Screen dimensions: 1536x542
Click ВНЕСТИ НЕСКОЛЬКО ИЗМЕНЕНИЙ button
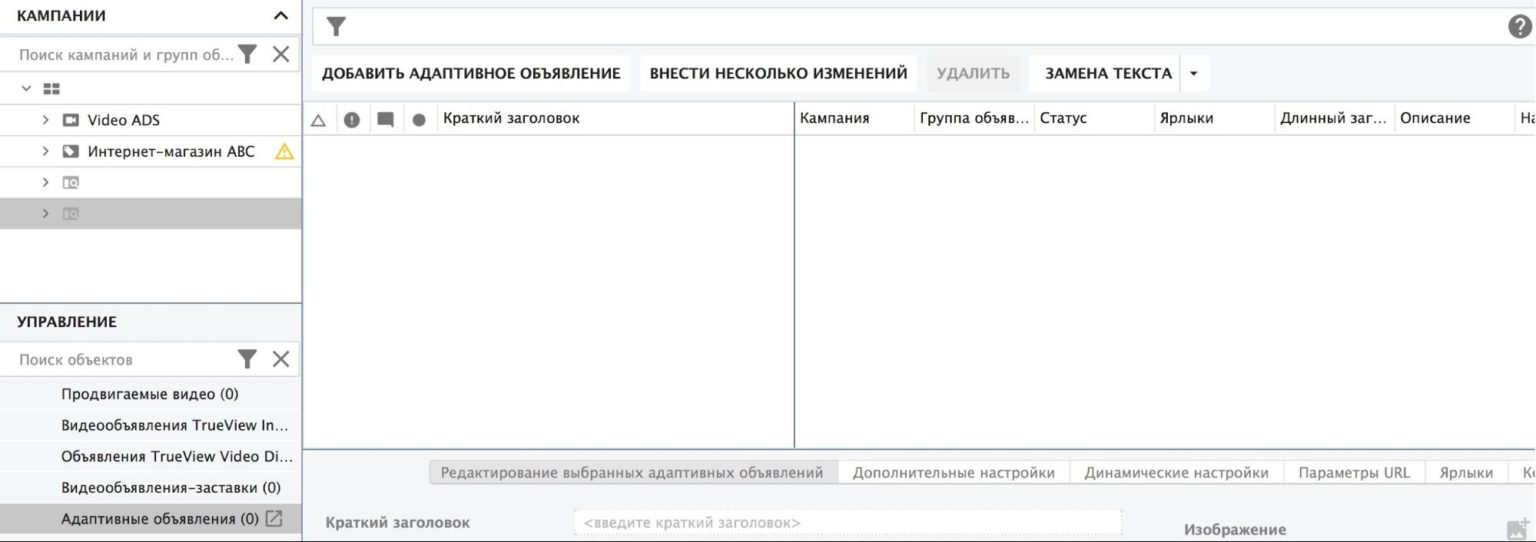click(x=778, y=73)
